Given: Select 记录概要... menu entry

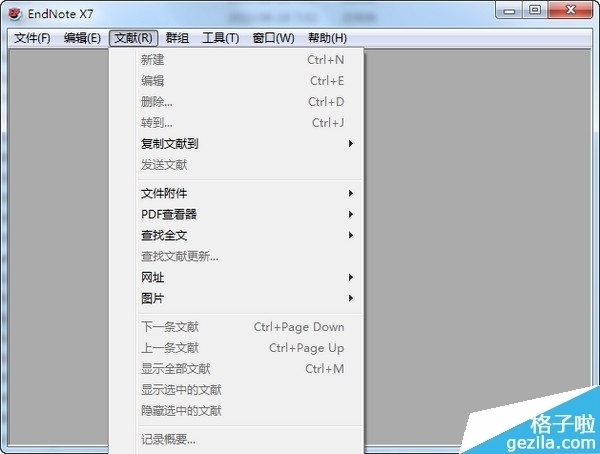Looking at the screenshot, I should pos(236,439).
